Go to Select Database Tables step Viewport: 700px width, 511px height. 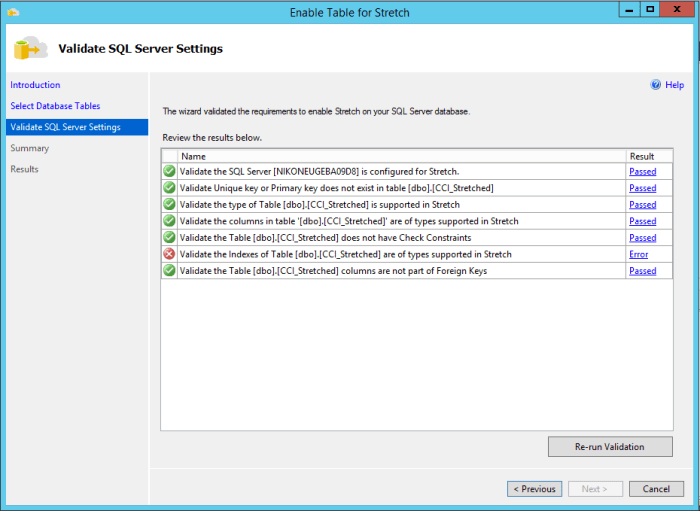click(x=55, y=106)
